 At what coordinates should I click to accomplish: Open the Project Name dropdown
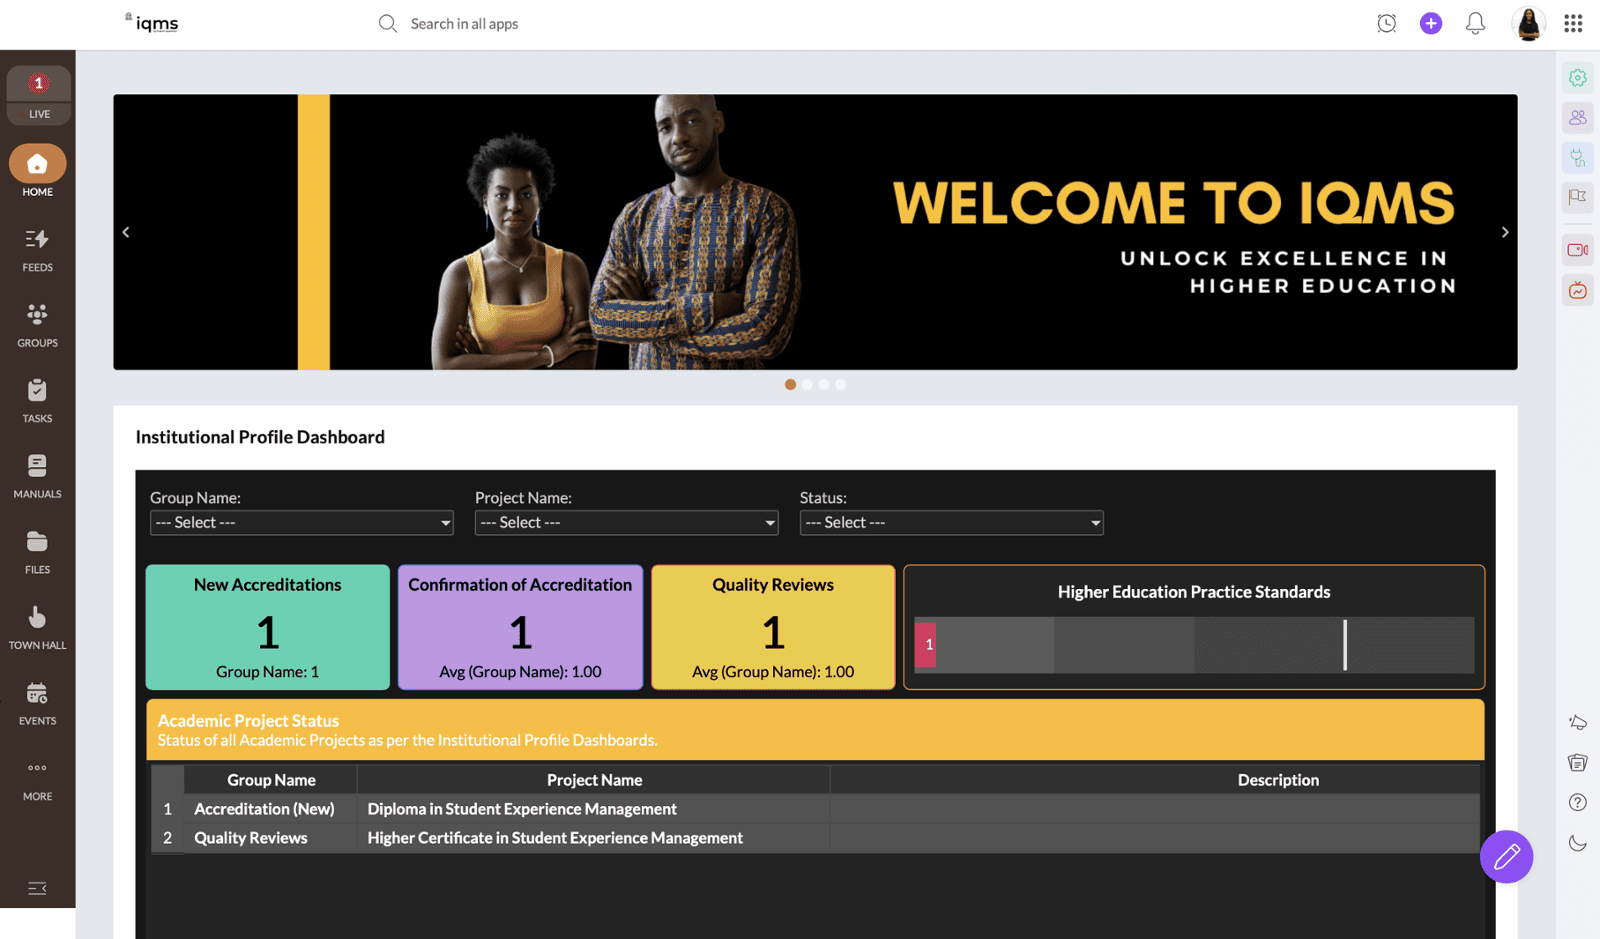[x=626, y=523]
